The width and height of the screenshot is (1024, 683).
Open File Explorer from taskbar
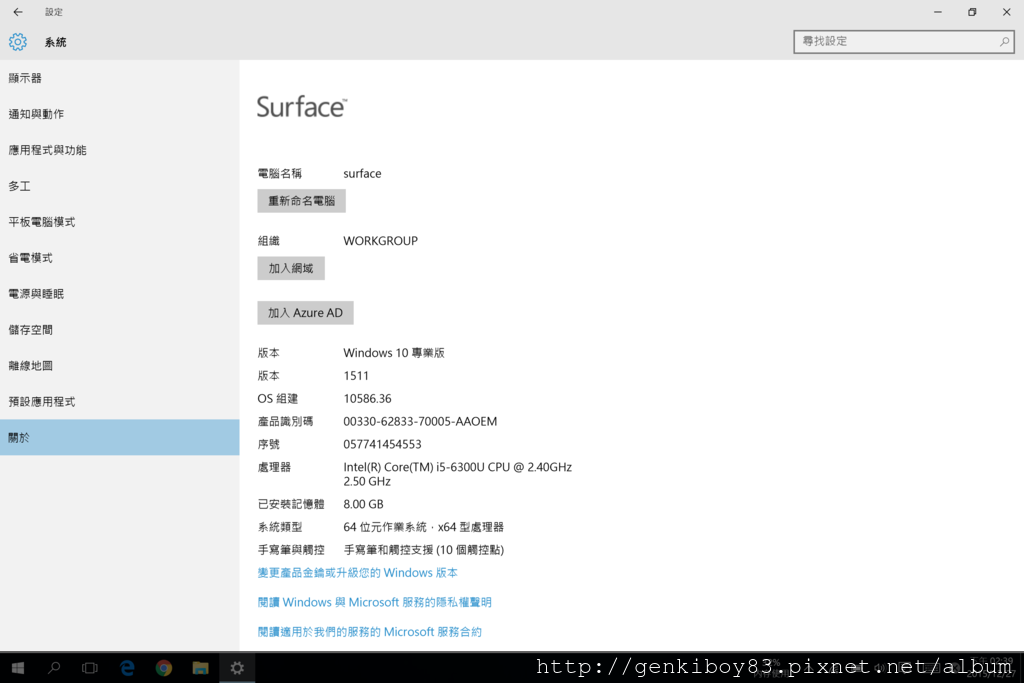click(200, 667)
